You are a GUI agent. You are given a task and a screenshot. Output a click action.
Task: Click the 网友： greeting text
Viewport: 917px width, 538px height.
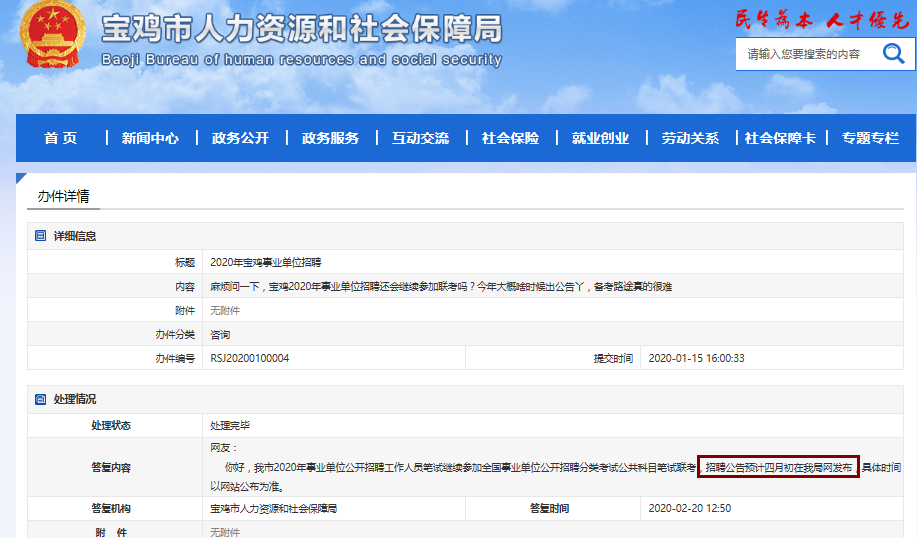coord(223,448)
